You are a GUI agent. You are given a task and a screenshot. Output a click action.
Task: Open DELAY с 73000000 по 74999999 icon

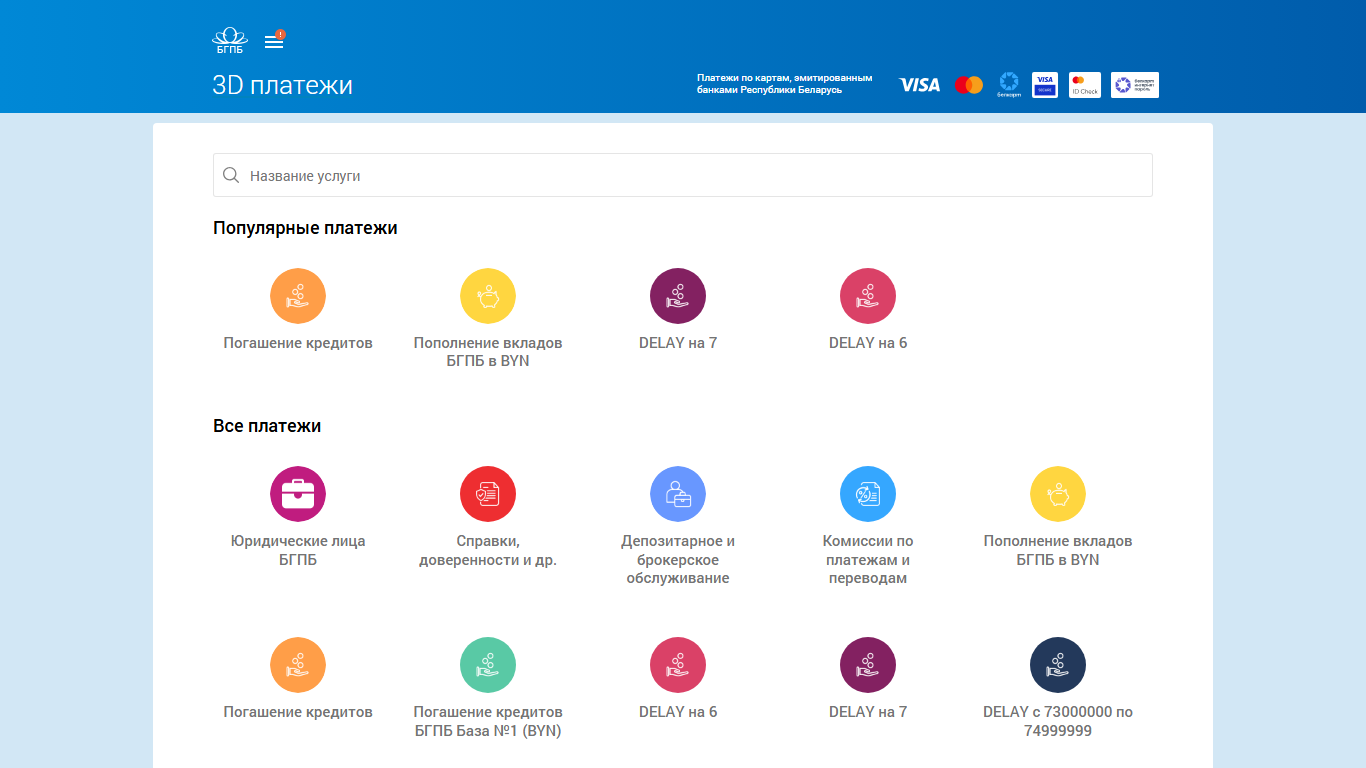1058,665
